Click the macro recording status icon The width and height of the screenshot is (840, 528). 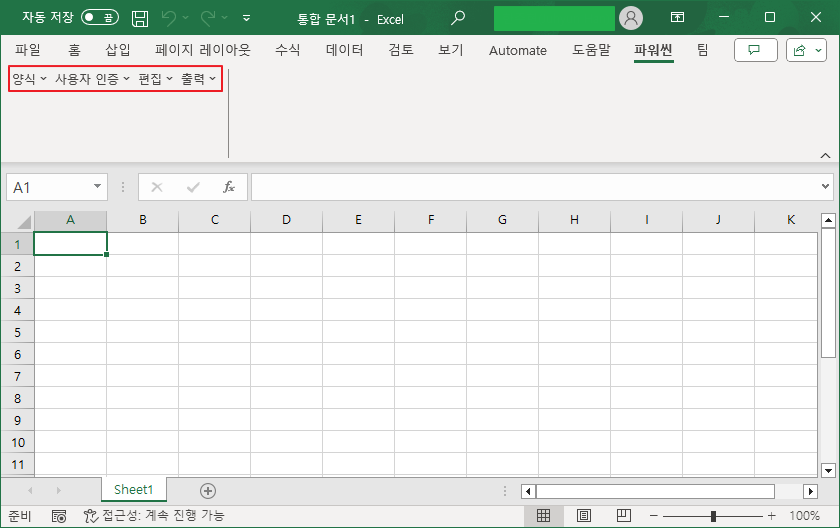coord(59,516)
